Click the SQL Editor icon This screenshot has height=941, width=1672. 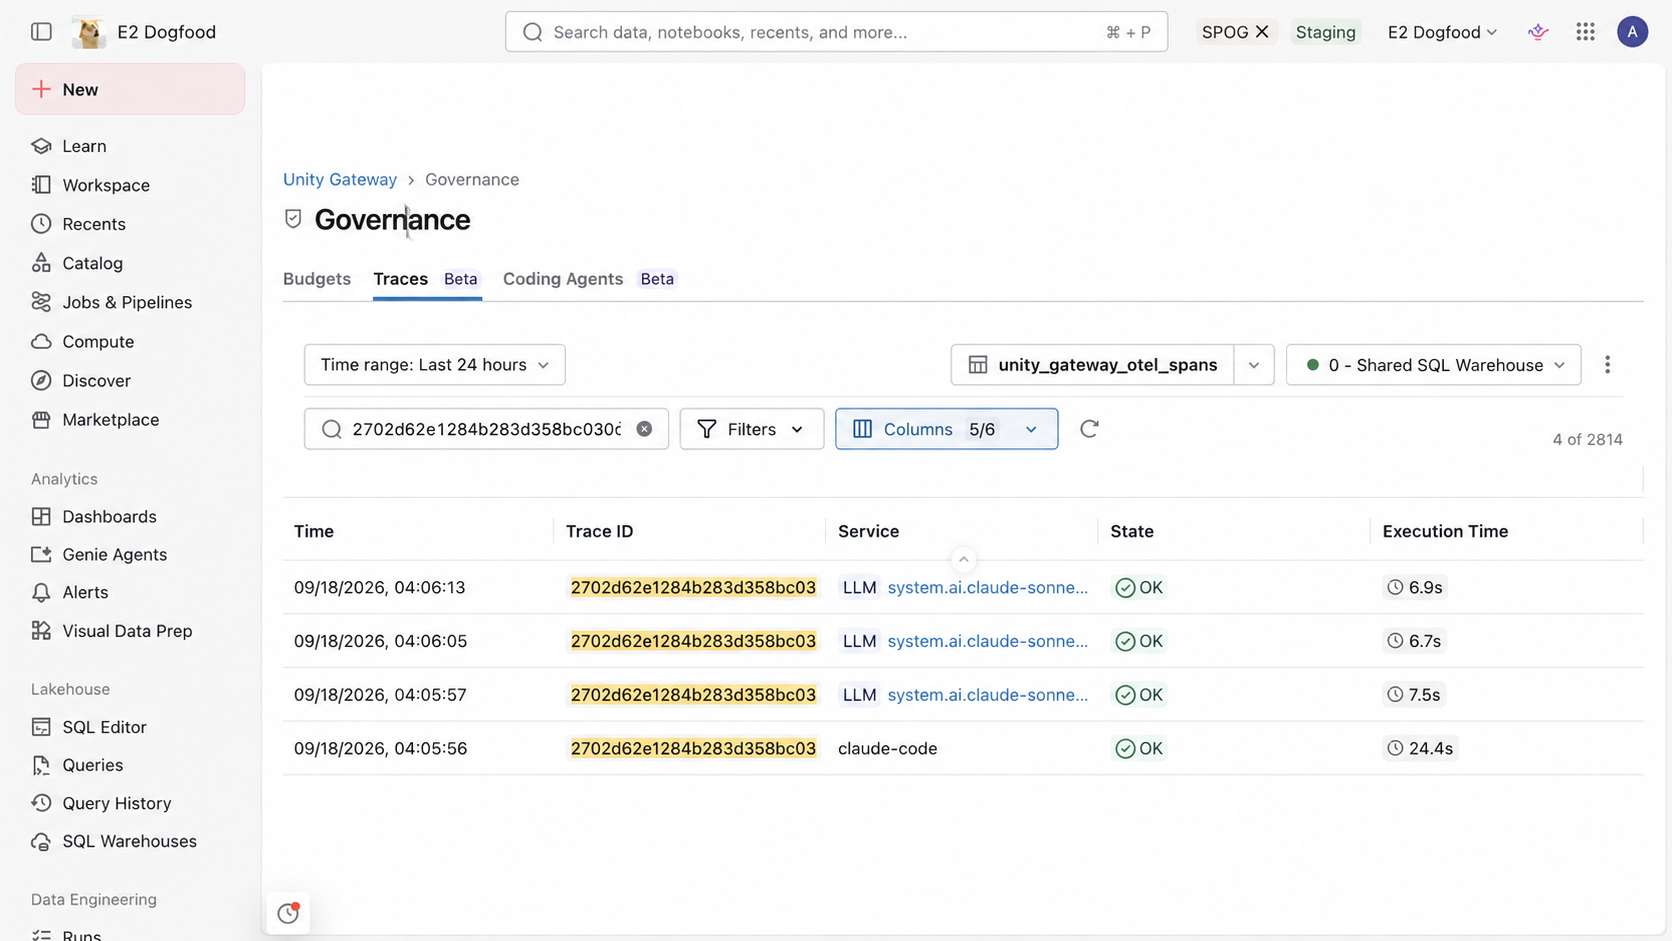pyautogui.click(x=41, y=727)
